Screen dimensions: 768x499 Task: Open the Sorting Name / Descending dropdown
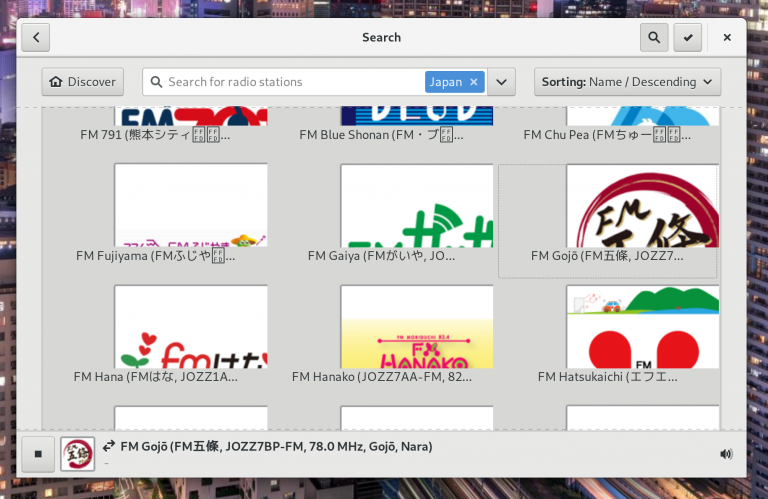pyautogui.click(x=627, y=82)
